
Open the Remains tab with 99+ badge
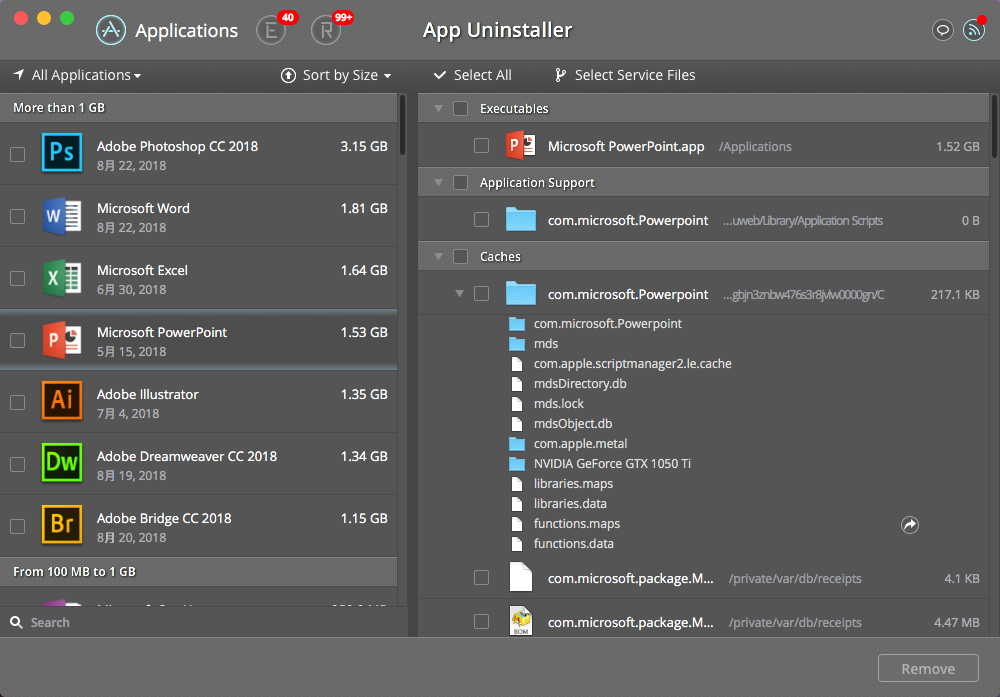click(x=326, y=30)
